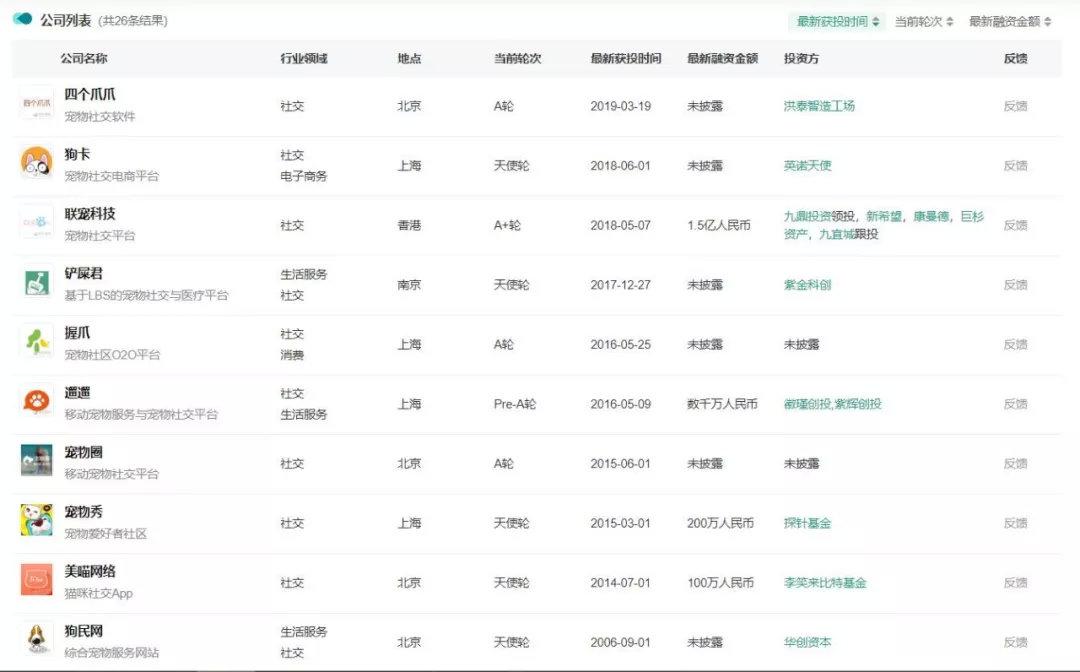Open company 铲屎君
The width and height of the screenshot is (1080, 672).
click(x=83, y=273)
